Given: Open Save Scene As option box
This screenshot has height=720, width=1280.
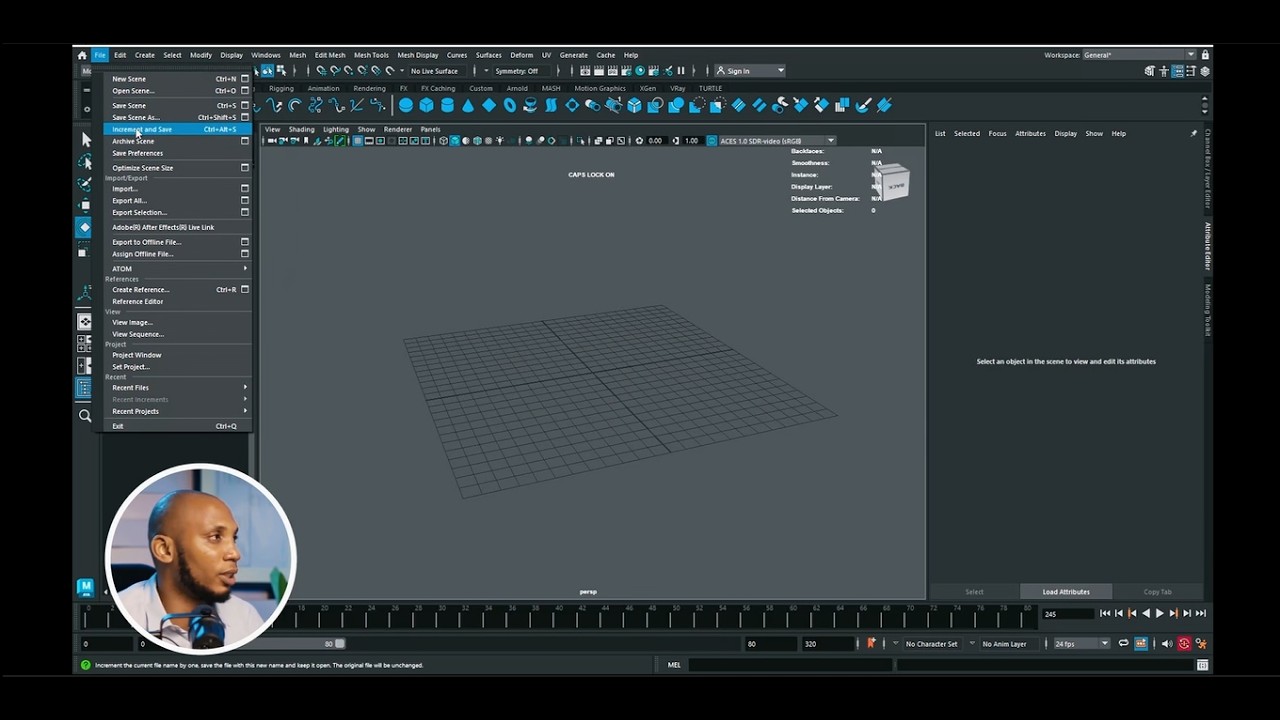Looking at the screenshot, I should click(245, 117).
